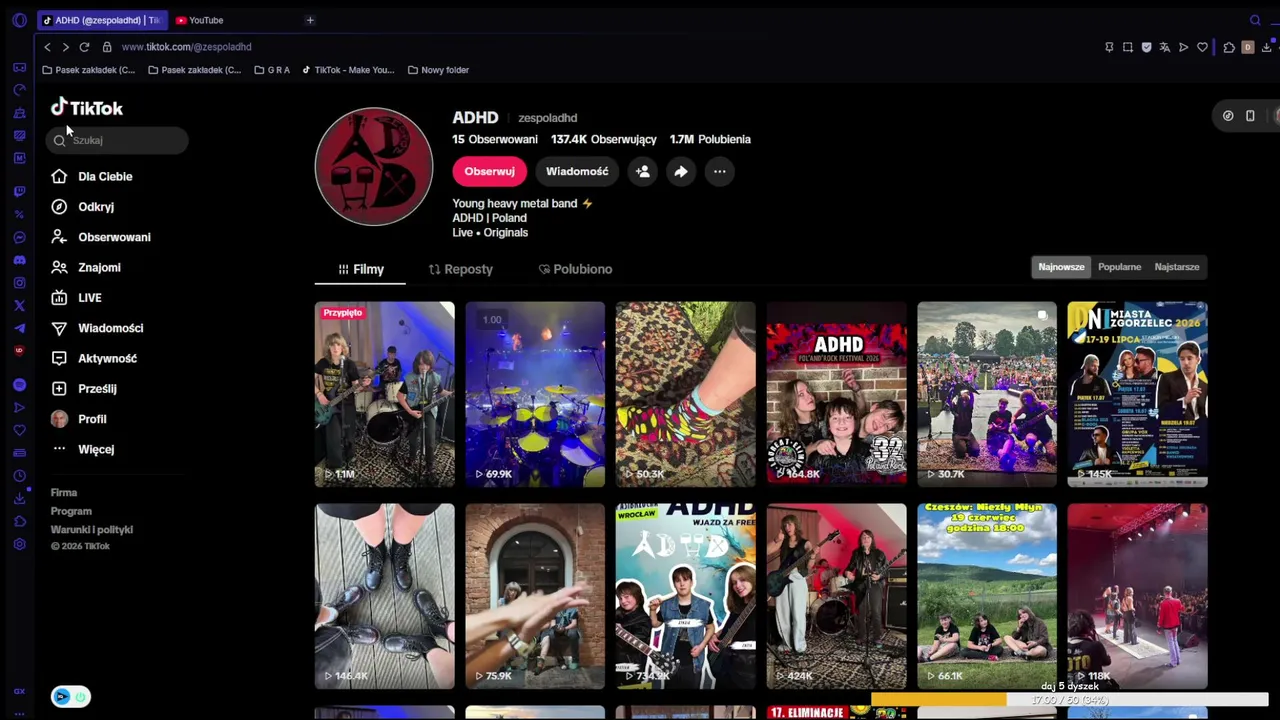Open browser settings gear in sidebar

click(19, 544)
